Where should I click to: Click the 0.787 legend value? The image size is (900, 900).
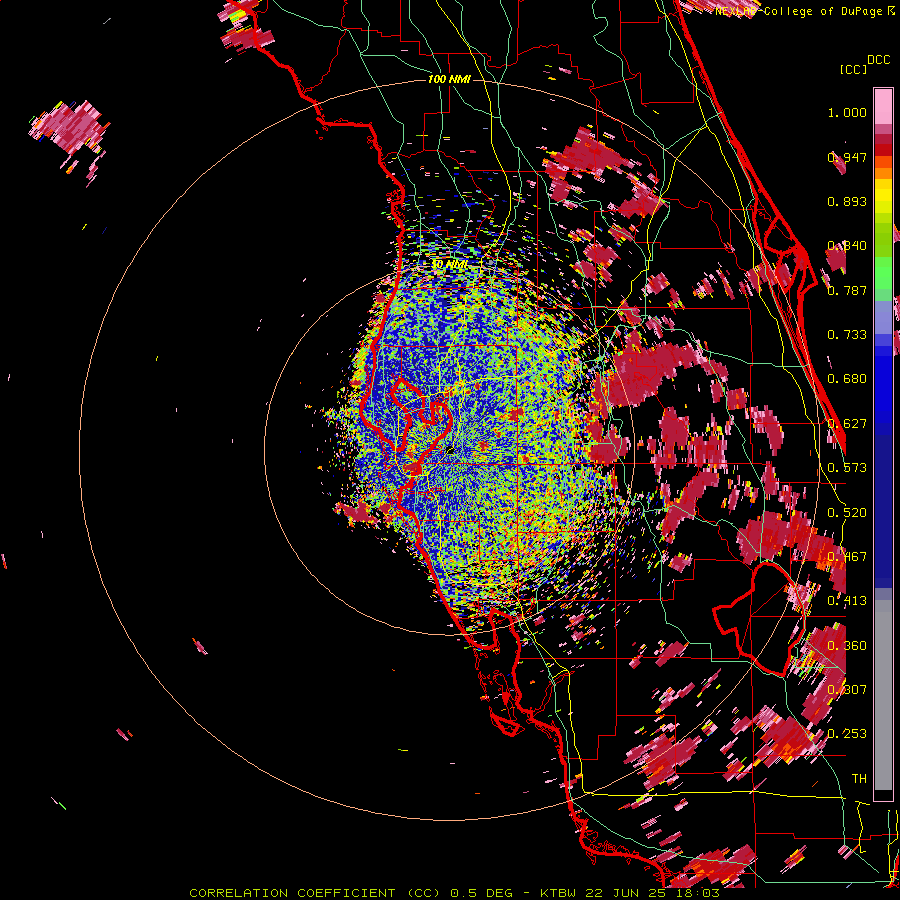click(x=847, y=290)
